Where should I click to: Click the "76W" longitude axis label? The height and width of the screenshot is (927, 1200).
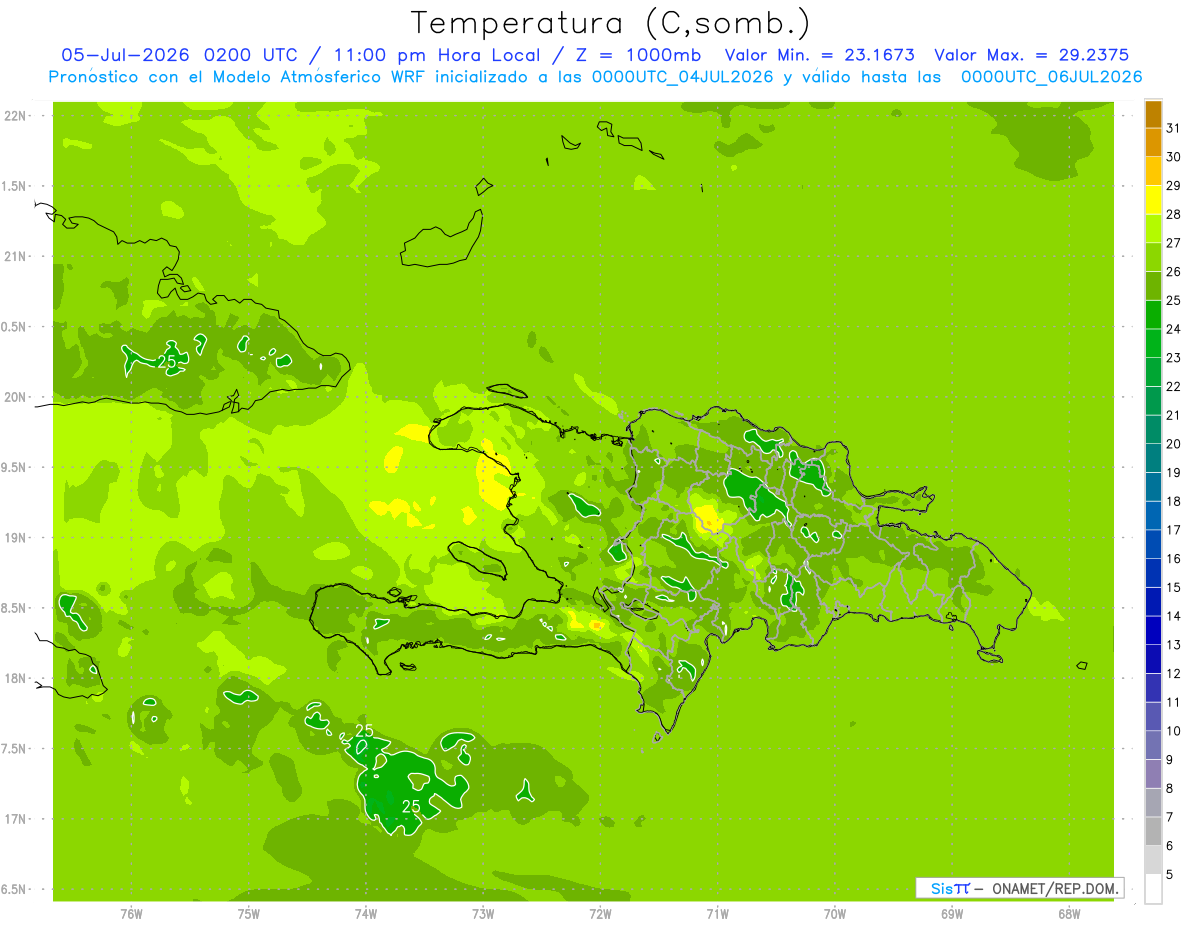[131, 913]
